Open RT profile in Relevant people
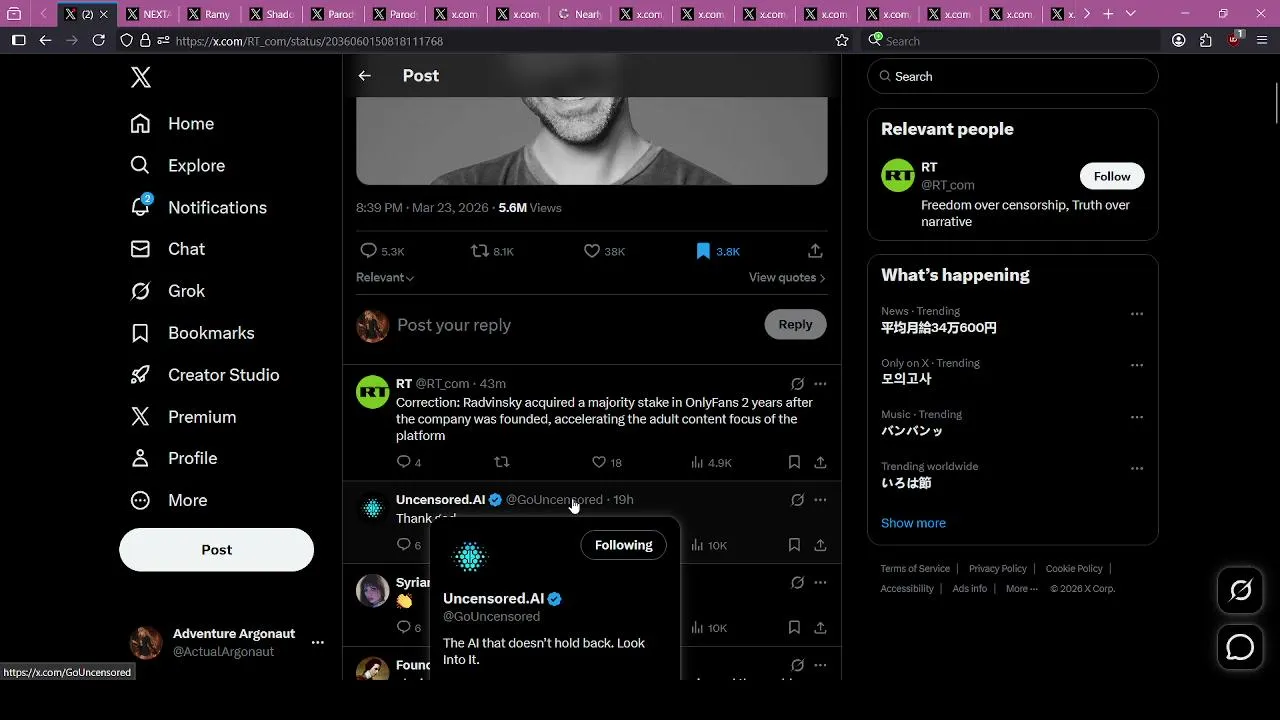Image resolution: width=1280 pixels, height=720 pixels. click(929, 167)
